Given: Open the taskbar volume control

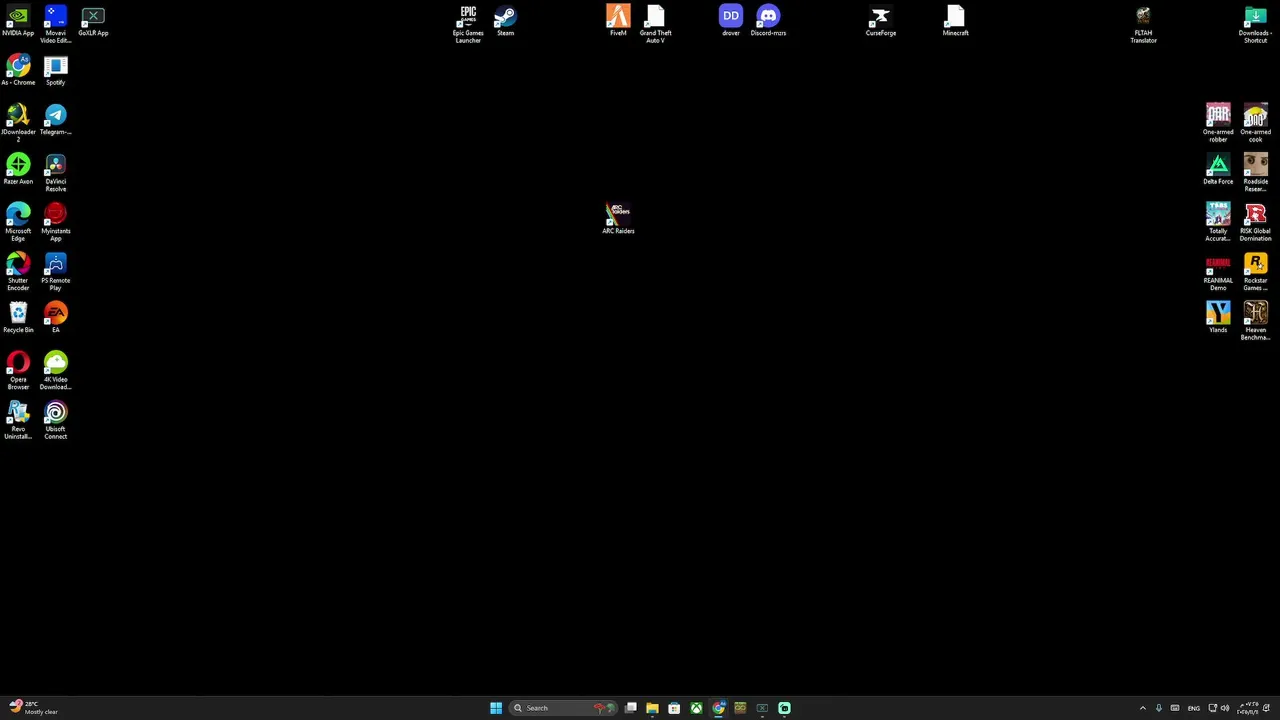Looking at the screenshot, I should coord(1225,708).
